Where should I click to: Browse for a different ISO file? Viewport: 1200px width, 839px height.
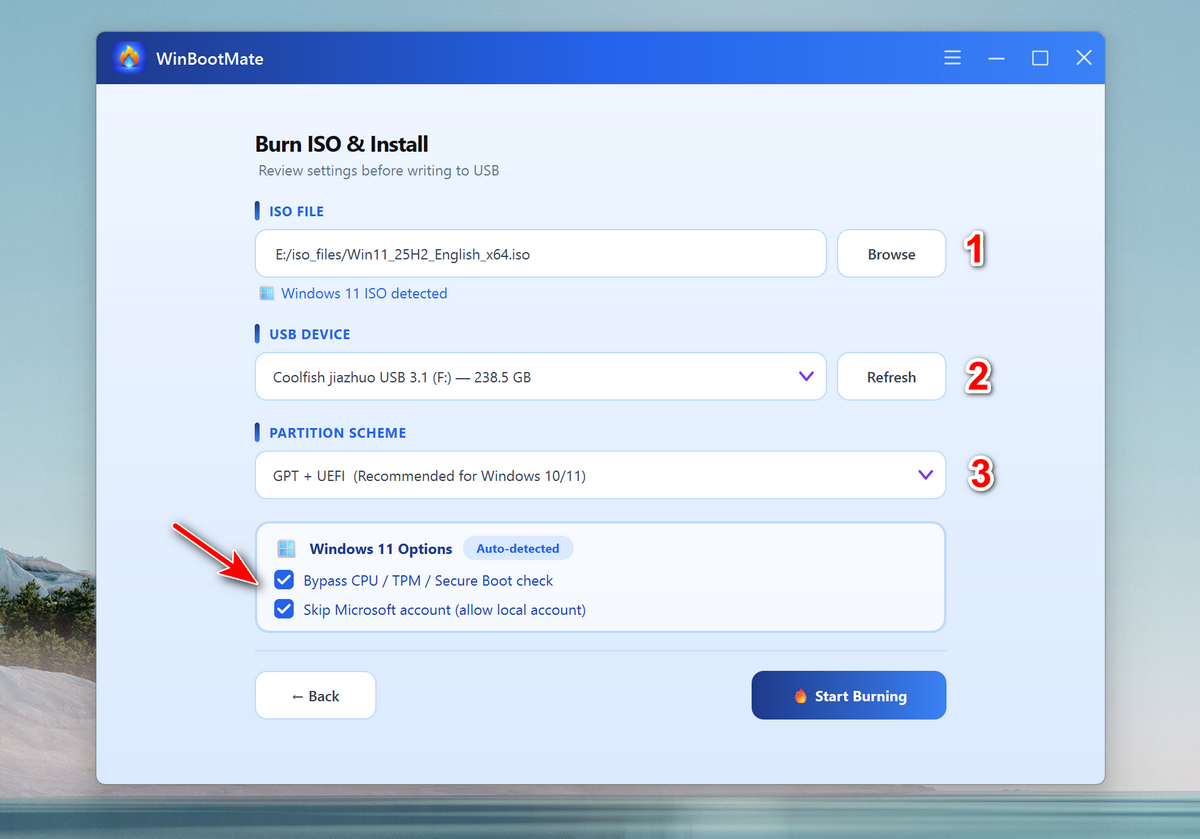pos(890,253)
